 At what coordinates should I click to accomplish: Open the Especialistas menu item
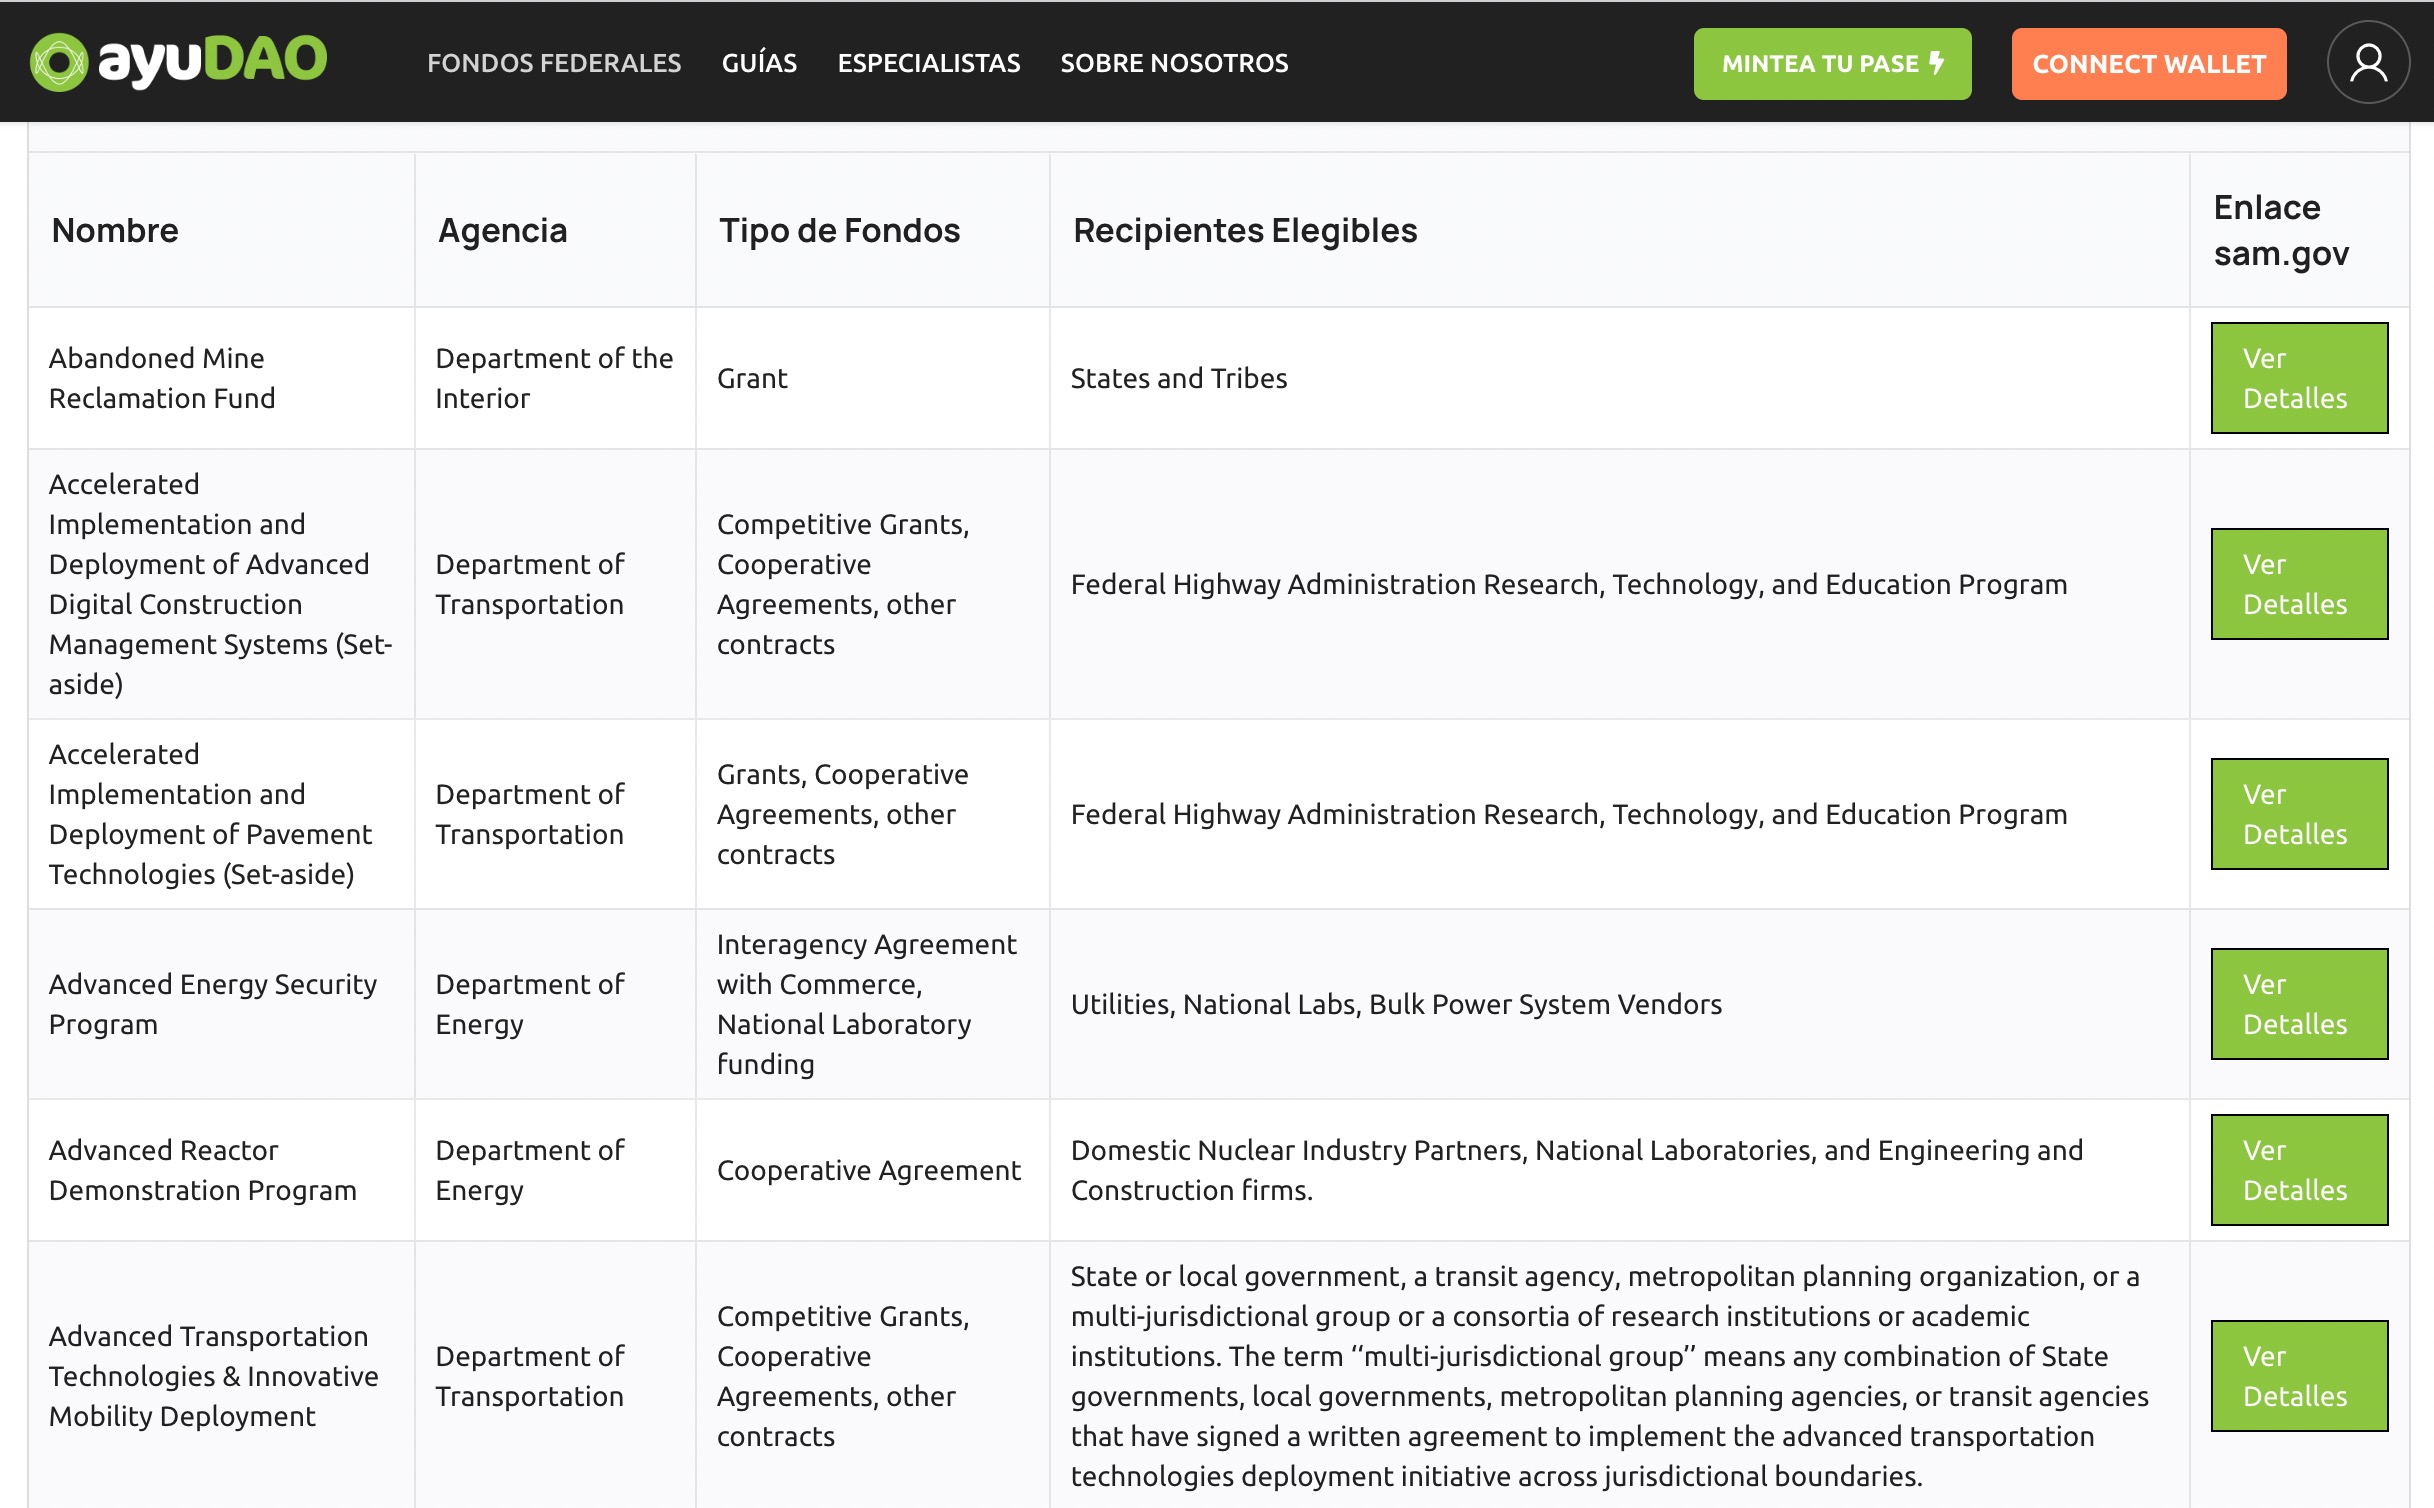pyautogui.click(x=928, y=63)
